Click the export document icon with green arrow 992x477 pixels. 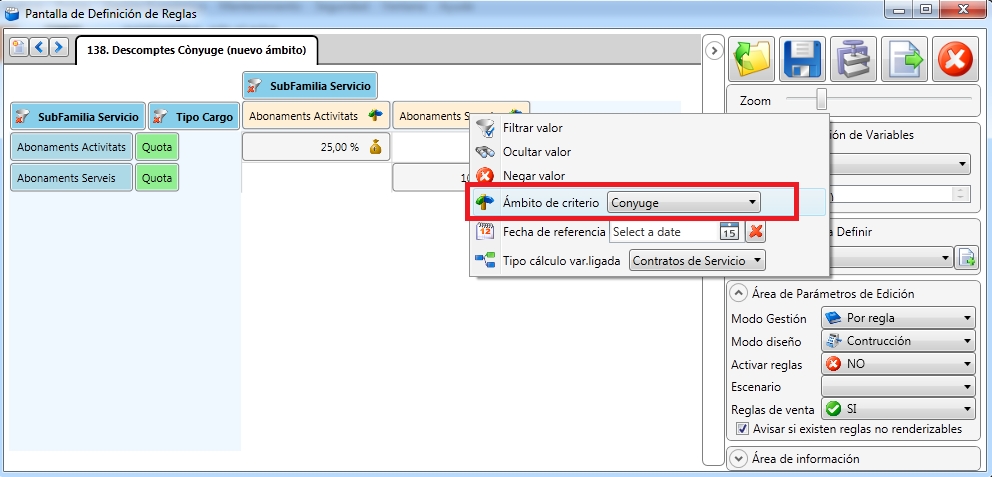point(904,59)
